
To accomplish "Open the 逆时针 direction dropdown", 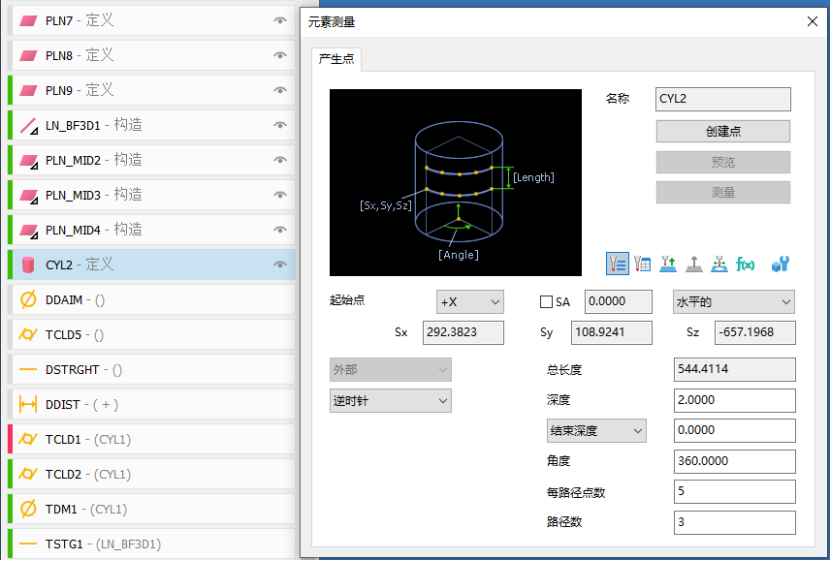I will click(390, 401).
